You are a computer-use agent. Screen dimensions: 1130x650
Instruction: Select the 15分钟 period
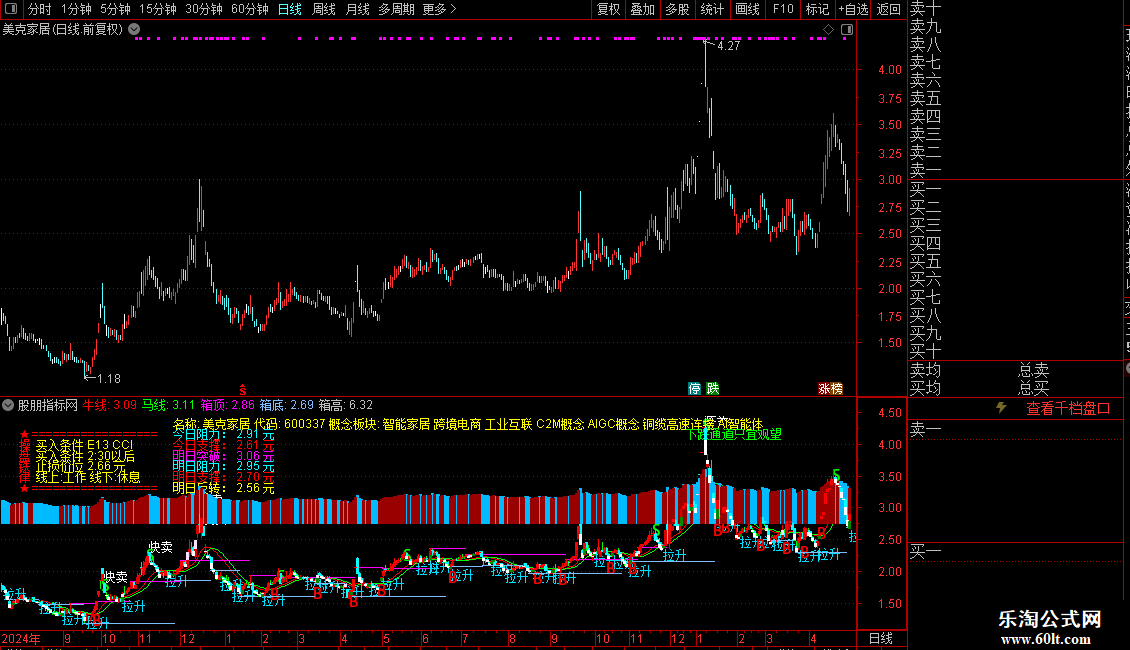(158, 9)
